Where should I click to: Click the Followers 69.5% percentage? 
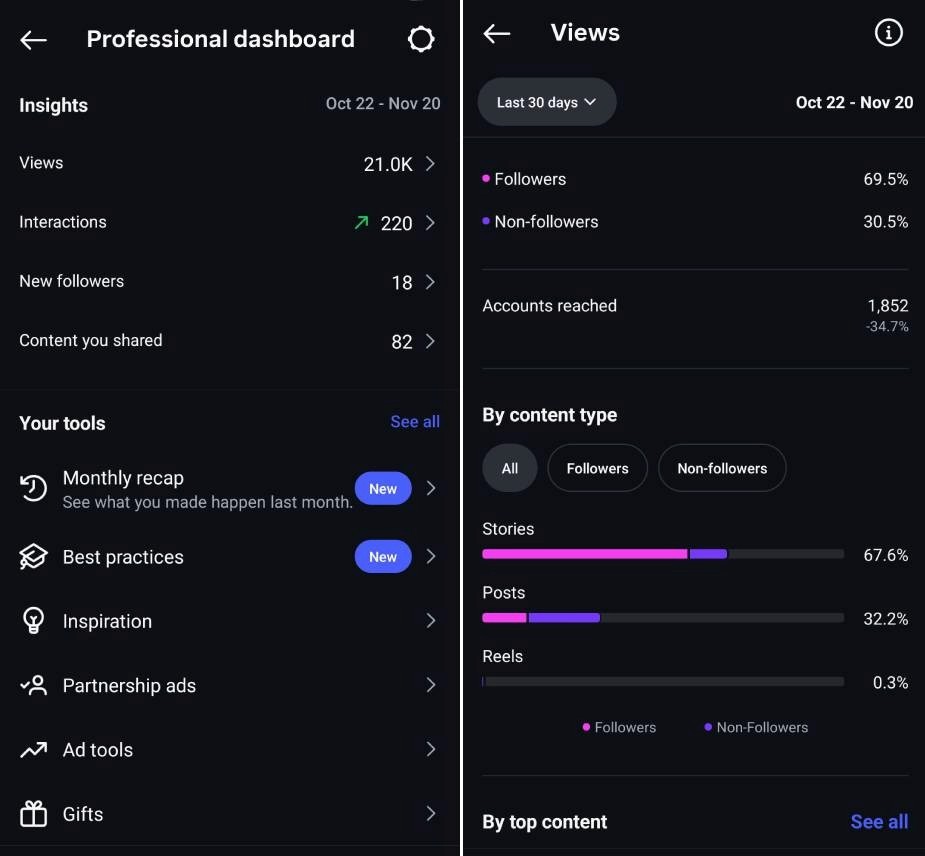tap(885, 179)
